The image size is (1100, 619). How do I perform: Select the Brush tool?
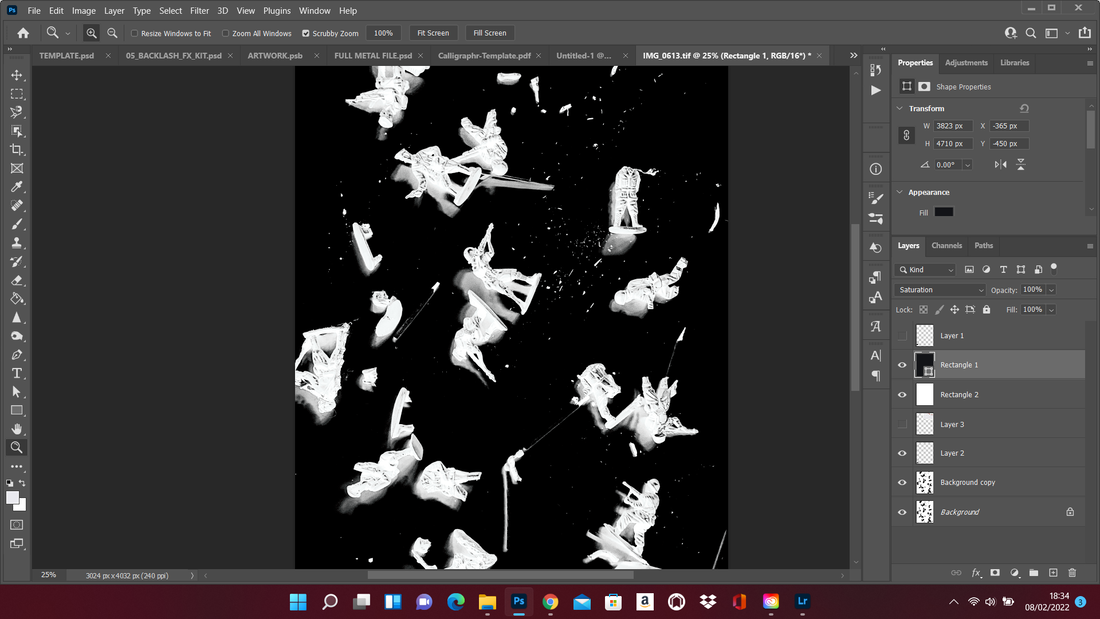[x=17, y=224]
